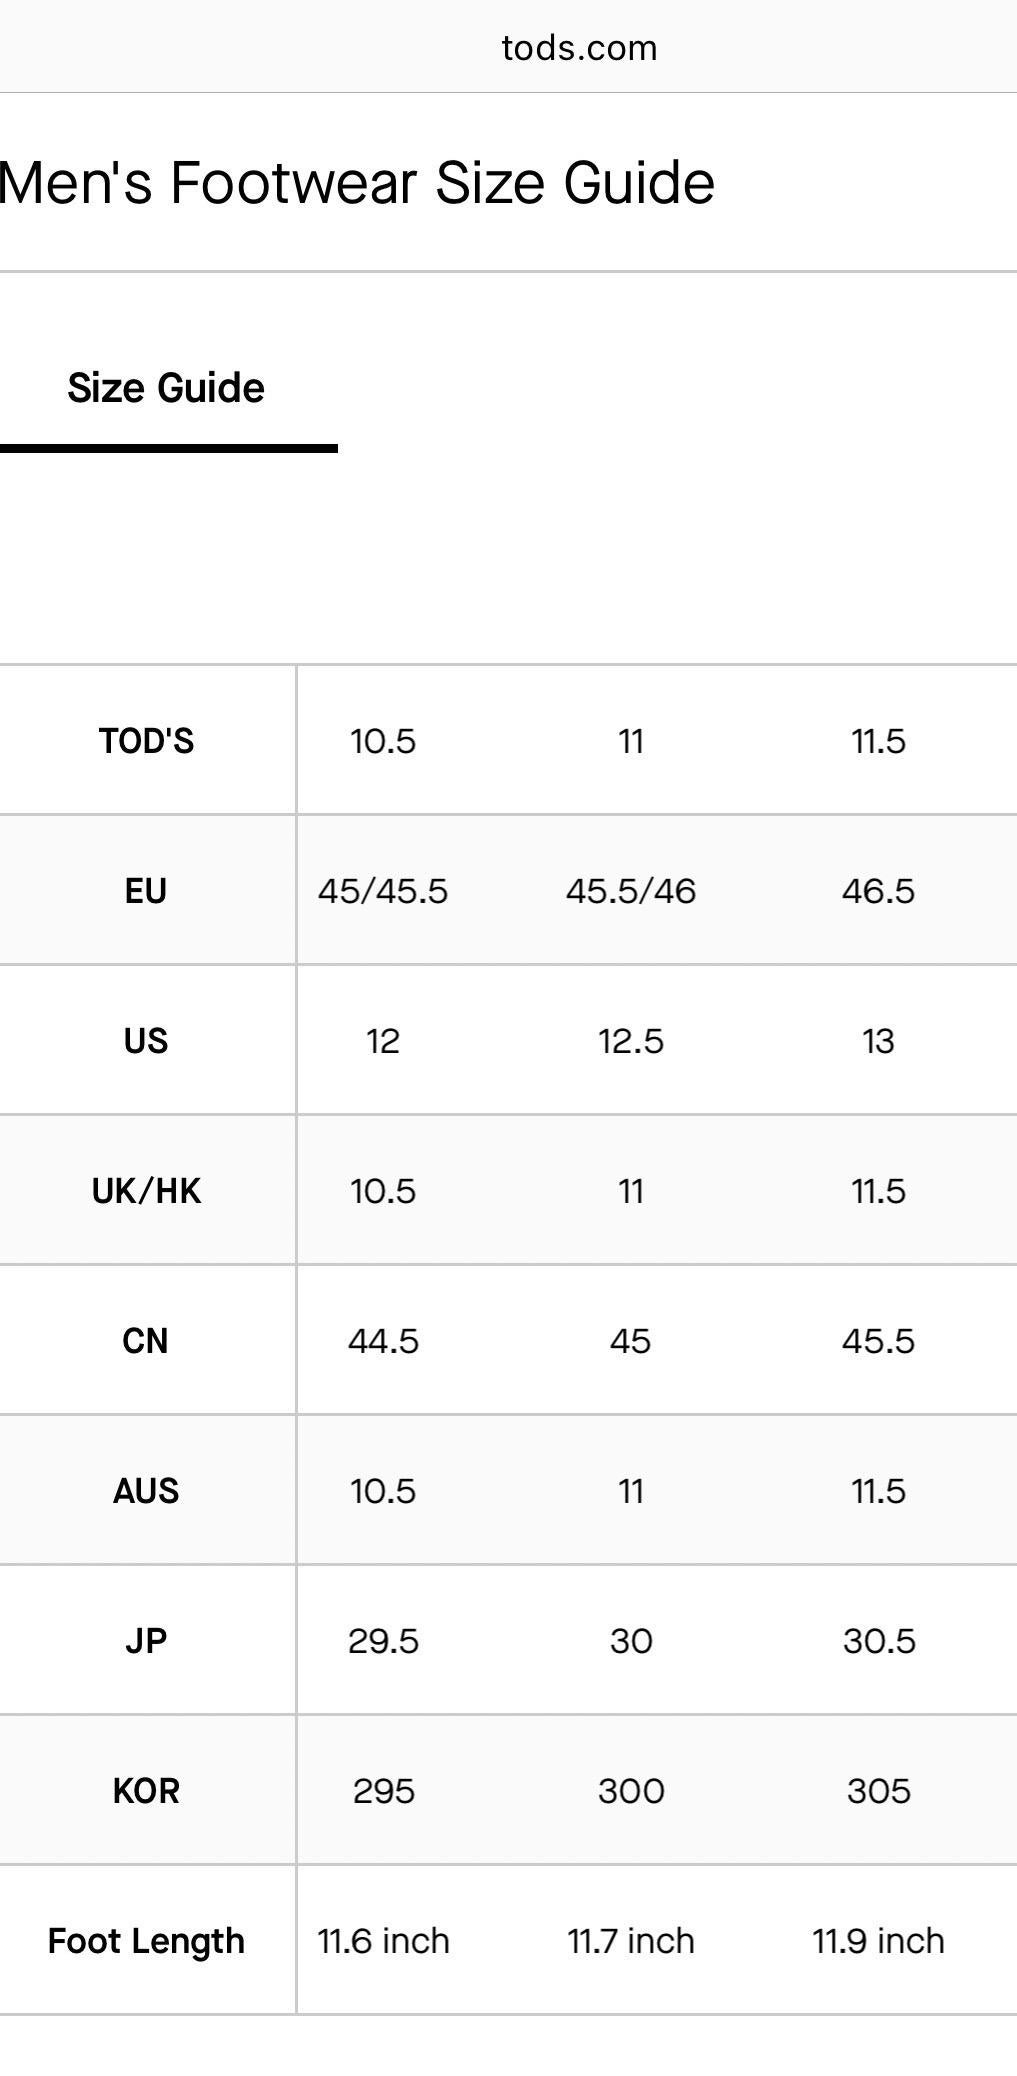This screenshot has width=1017, height=2076.
Task: Select the Size Guide tab
Action: point(166,388)
